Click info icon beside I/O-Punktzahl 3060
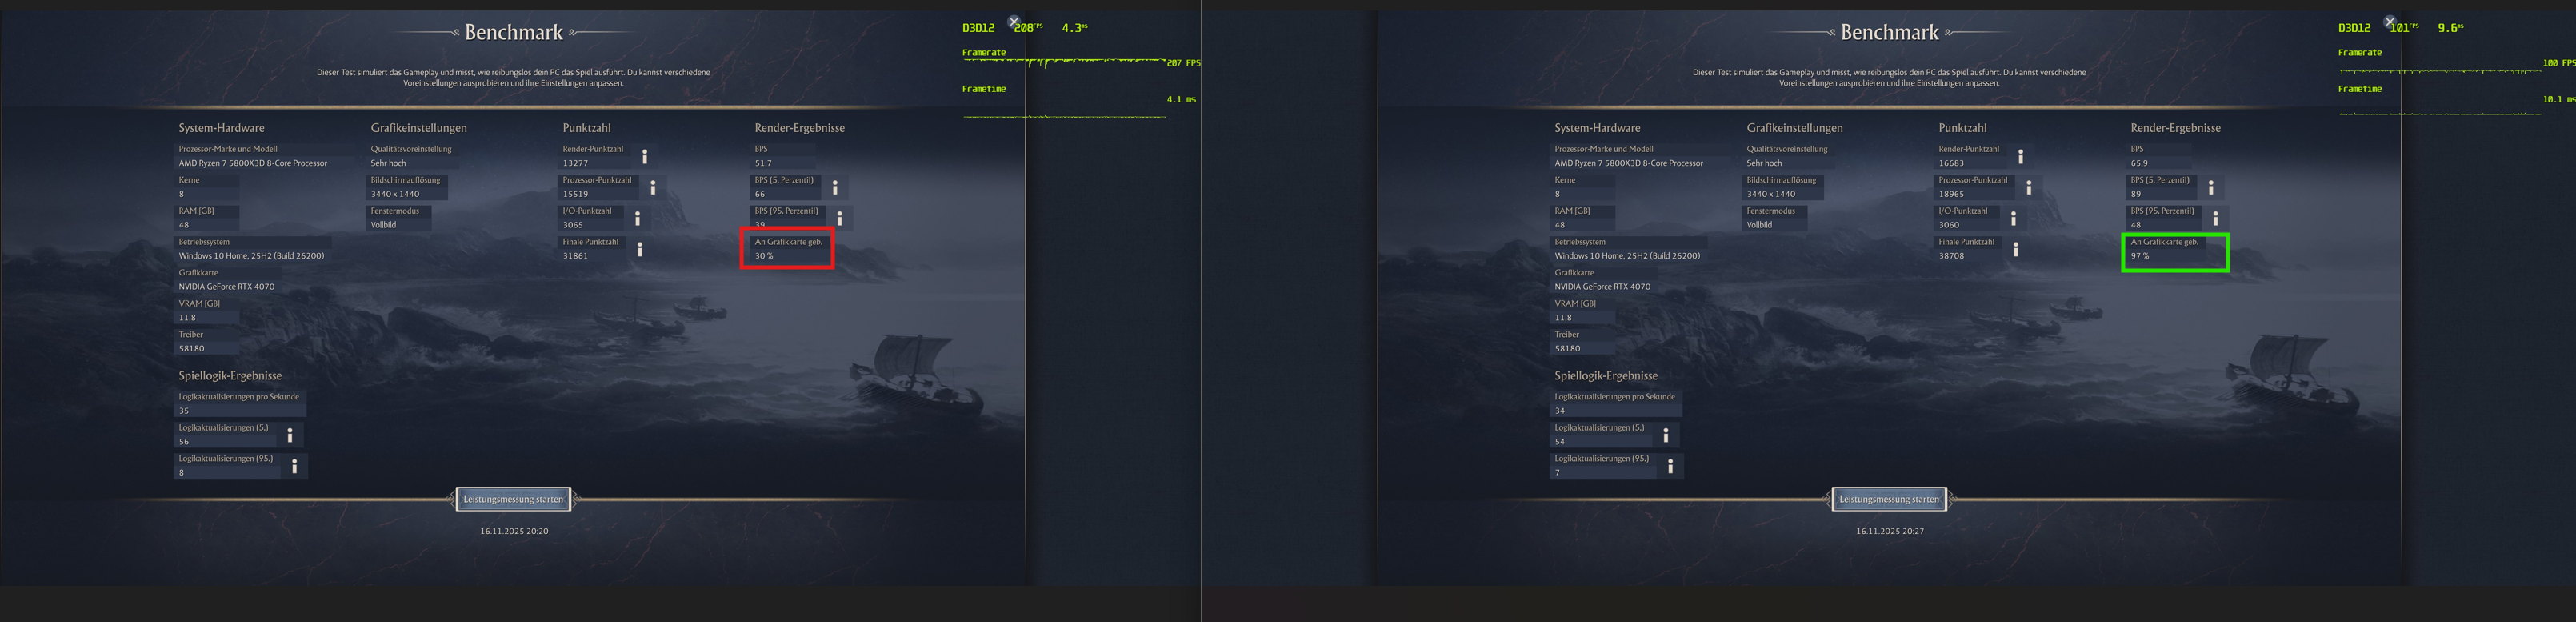The width and height of the screenshot is (2576, 622). (x=2013, y=218)
